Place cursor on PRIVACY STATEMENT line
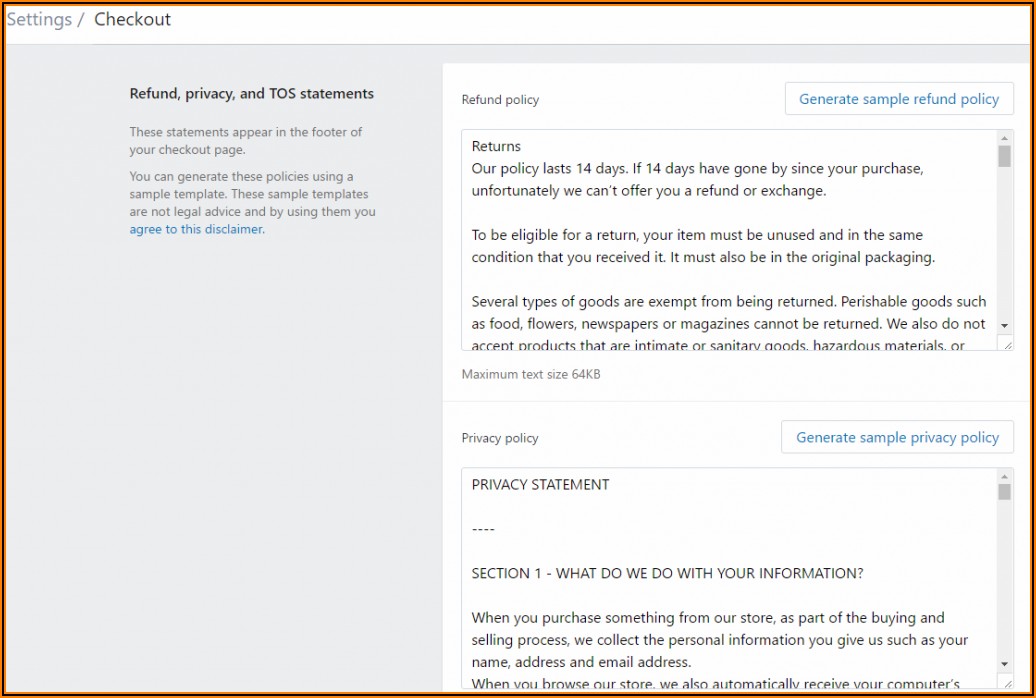The width and height of the screenshot is (1036, 698). [x=540, y=485]
